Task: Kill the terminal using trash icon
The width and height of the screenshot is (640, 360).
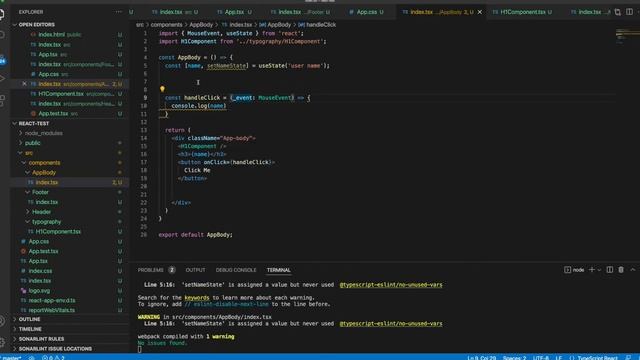Action: 621,270
